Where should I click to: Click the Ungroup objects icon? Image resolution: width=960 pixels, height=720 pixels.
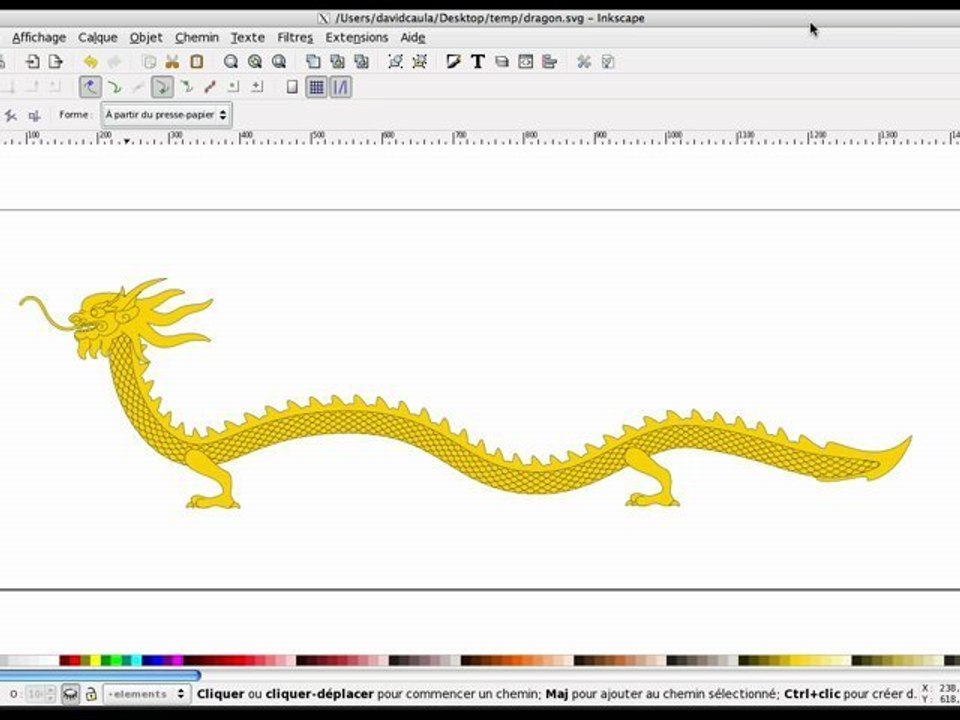pyautogui.click(x=419, y=61)
